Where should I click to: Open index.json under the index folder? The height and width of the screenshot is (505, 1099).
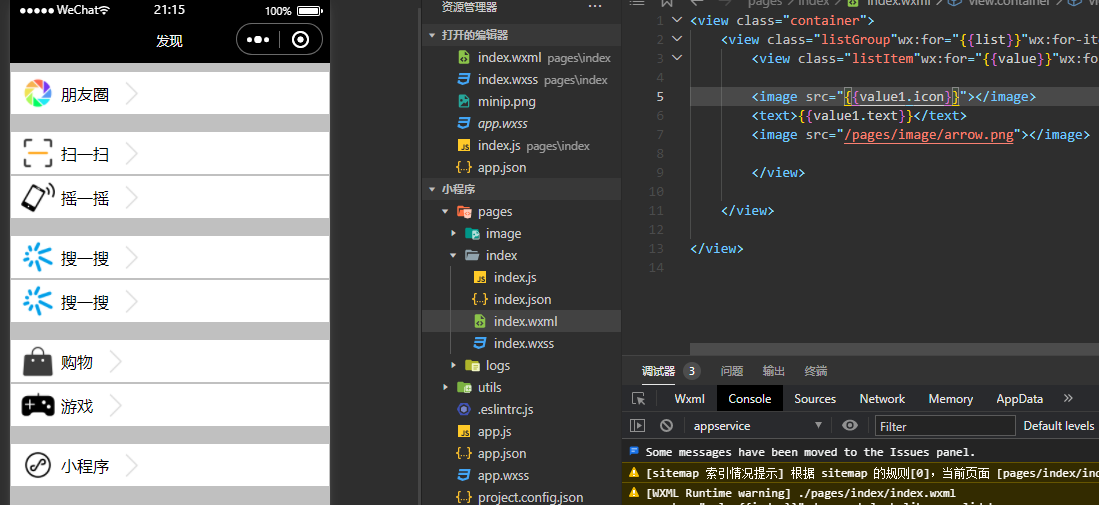521,299
